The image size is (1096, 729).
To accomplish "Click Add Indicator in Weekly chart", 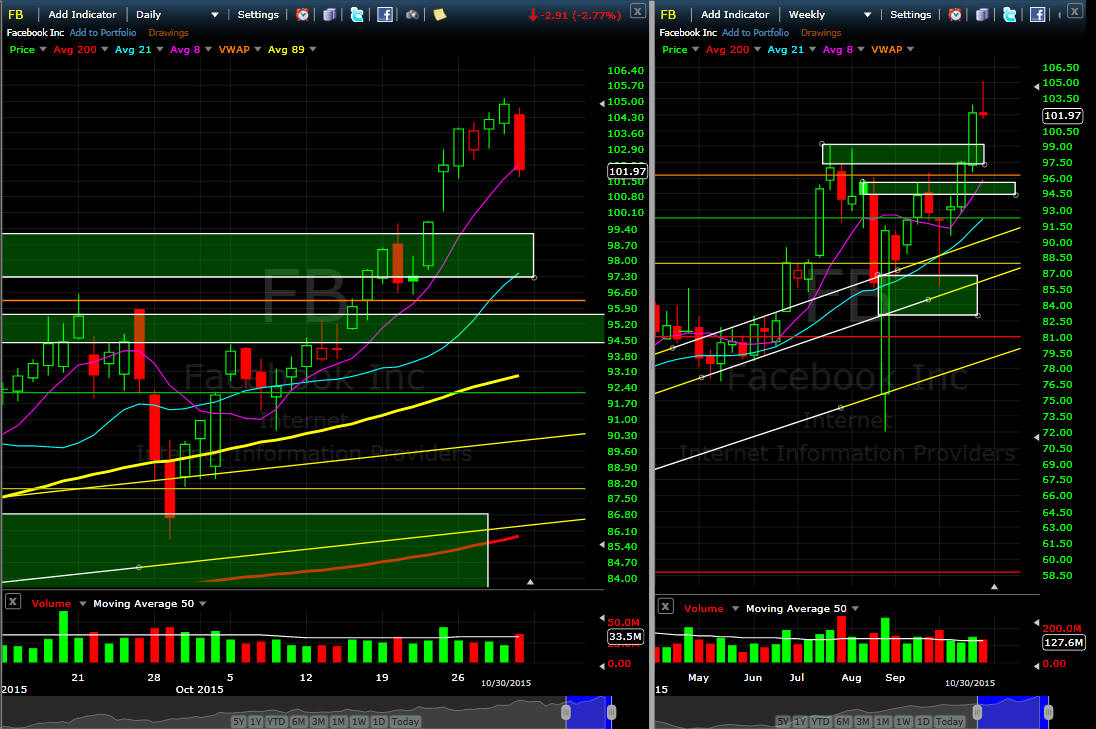I will pyautogui.click(x=735, y=14).
